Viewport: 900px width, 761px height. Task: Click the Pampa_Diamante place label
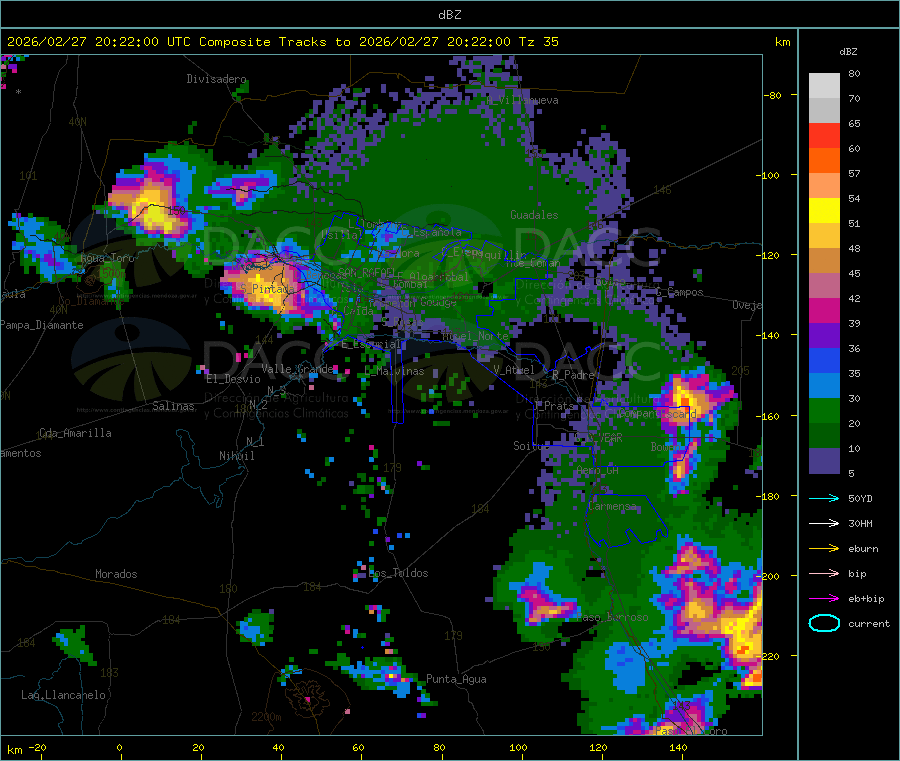(42, 325)
